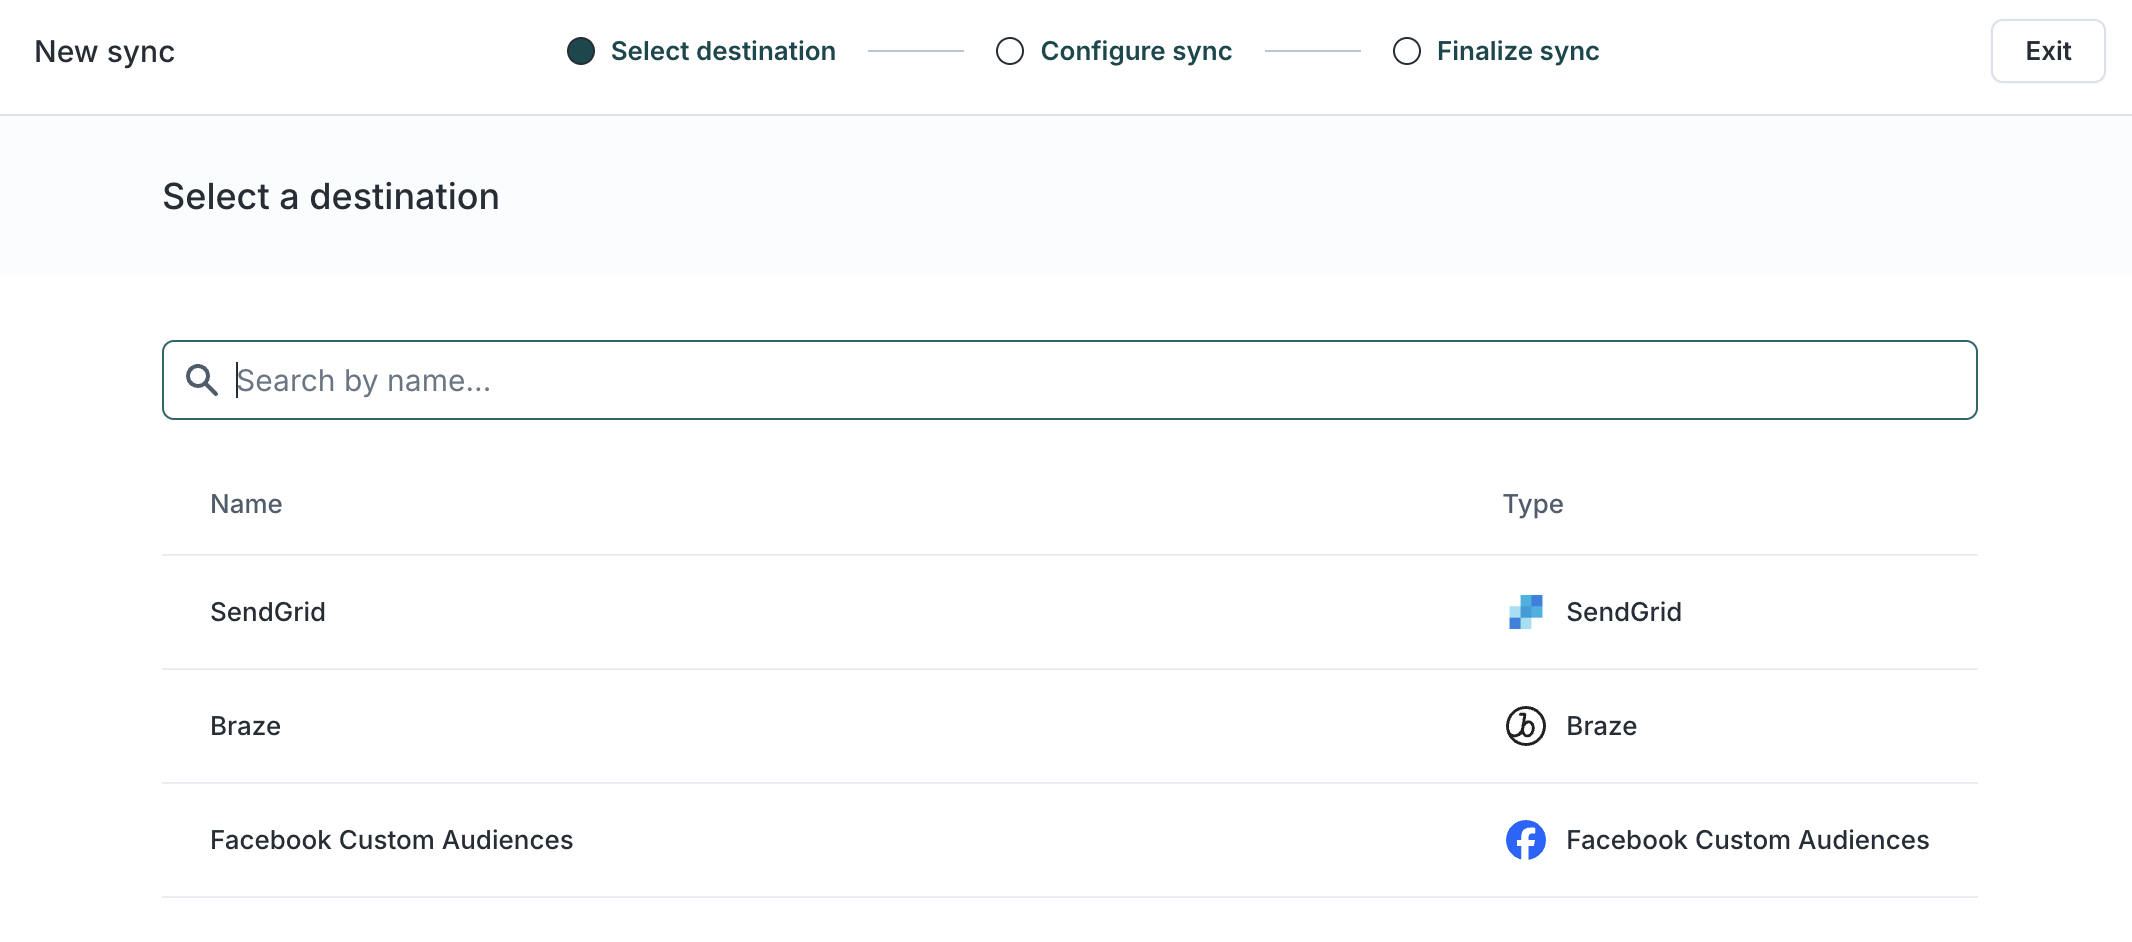The width and height of the screenshot is (2132, 942).
Task: Choose the Braze destination name
Action: 245,726
